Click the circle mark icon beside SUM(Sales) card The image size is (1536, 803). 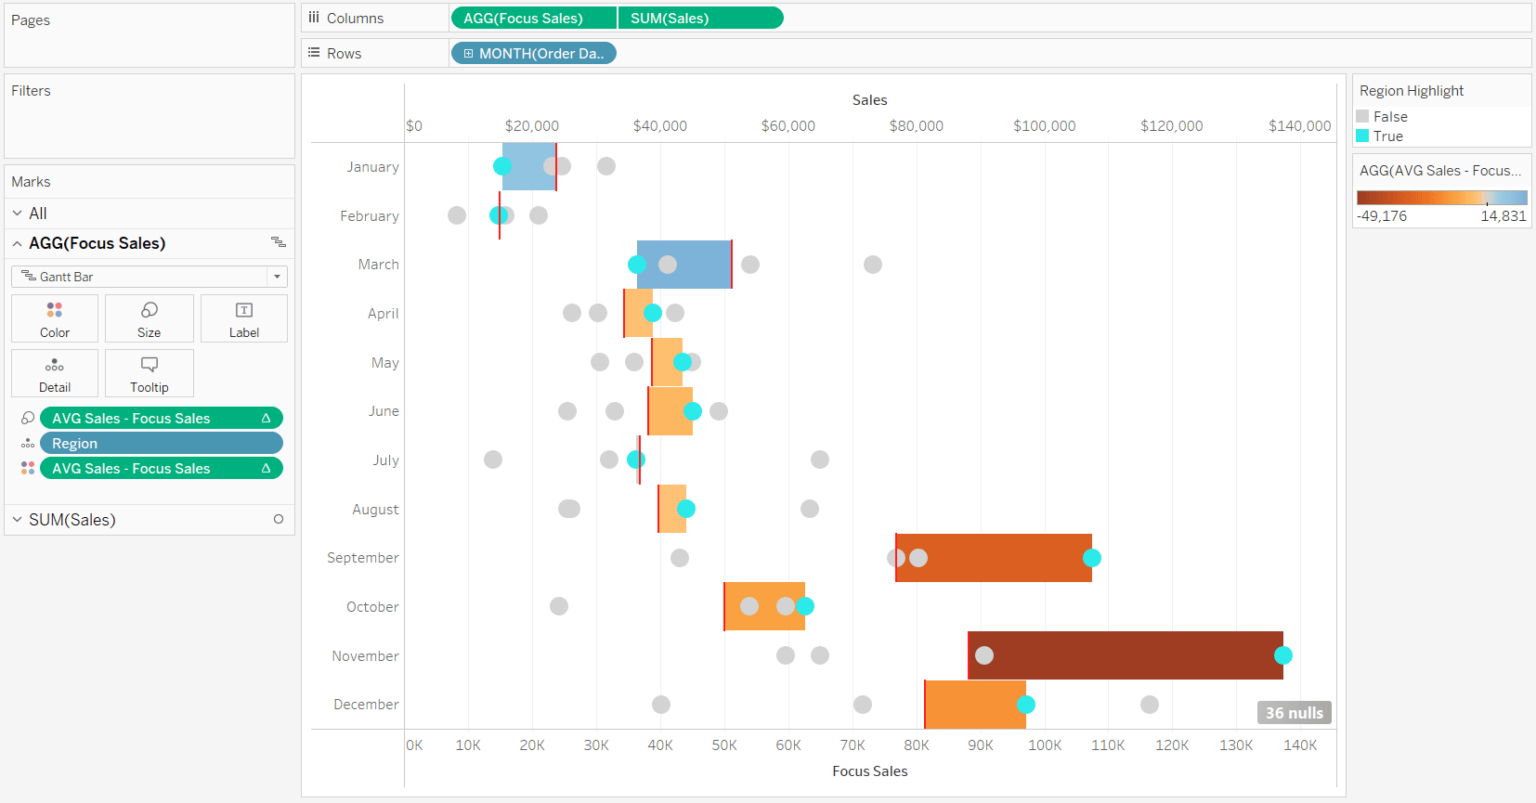tap(279, 519)
